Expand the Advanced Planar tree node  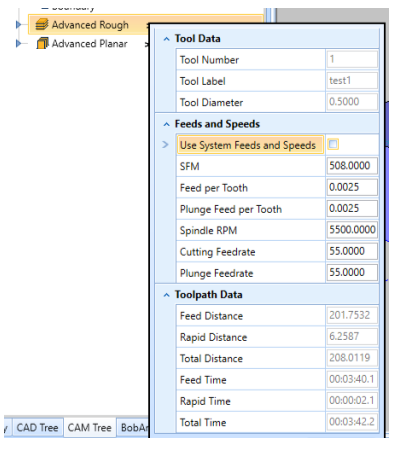[18, 43]
